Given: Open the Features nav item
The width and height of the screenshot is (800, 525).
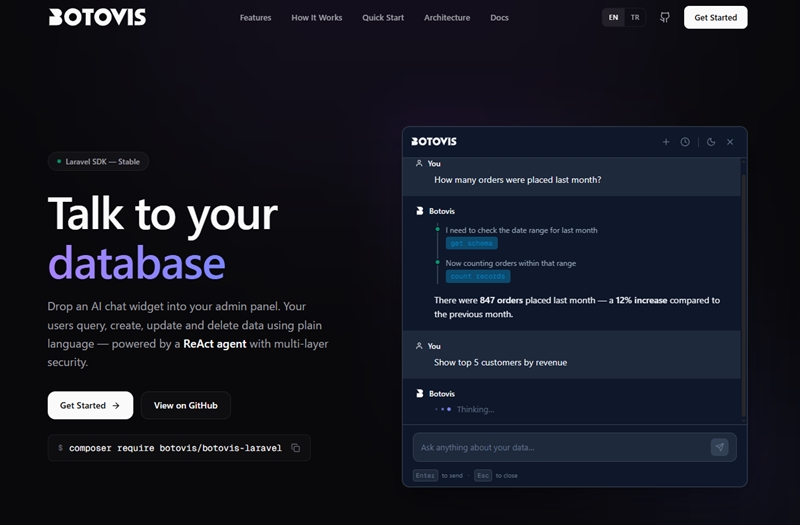Looking at the screenshot, I should click(x=255, y=18).
